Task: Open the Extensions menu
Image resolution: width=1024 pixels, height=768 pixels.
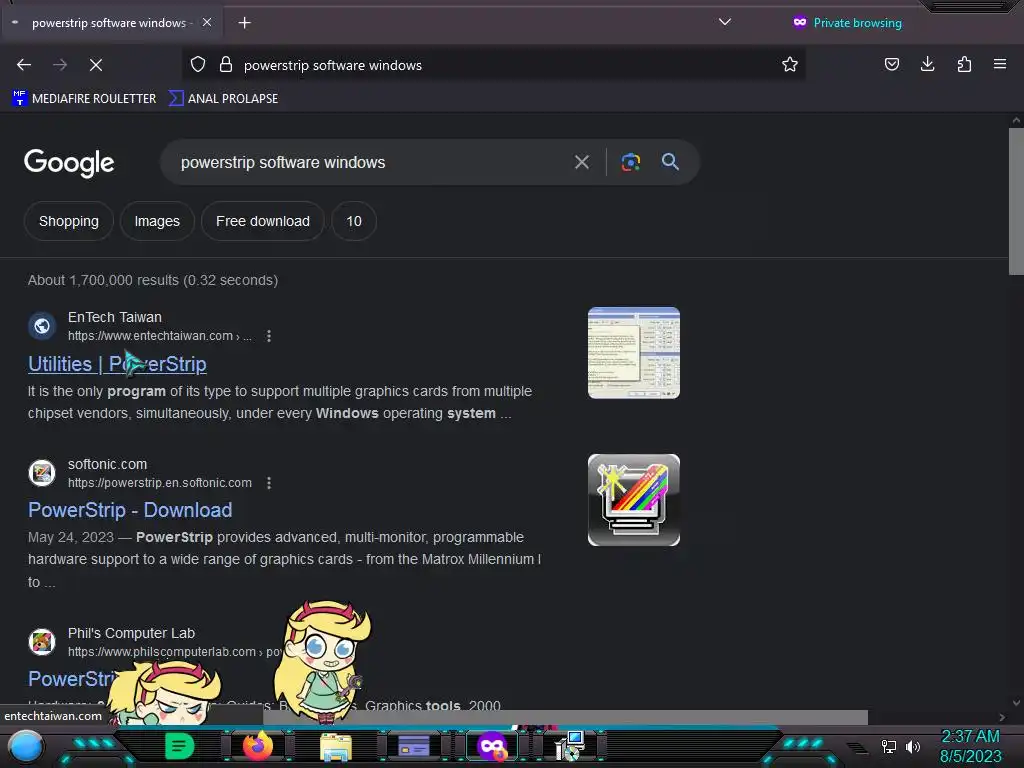Action: [964, 64]
